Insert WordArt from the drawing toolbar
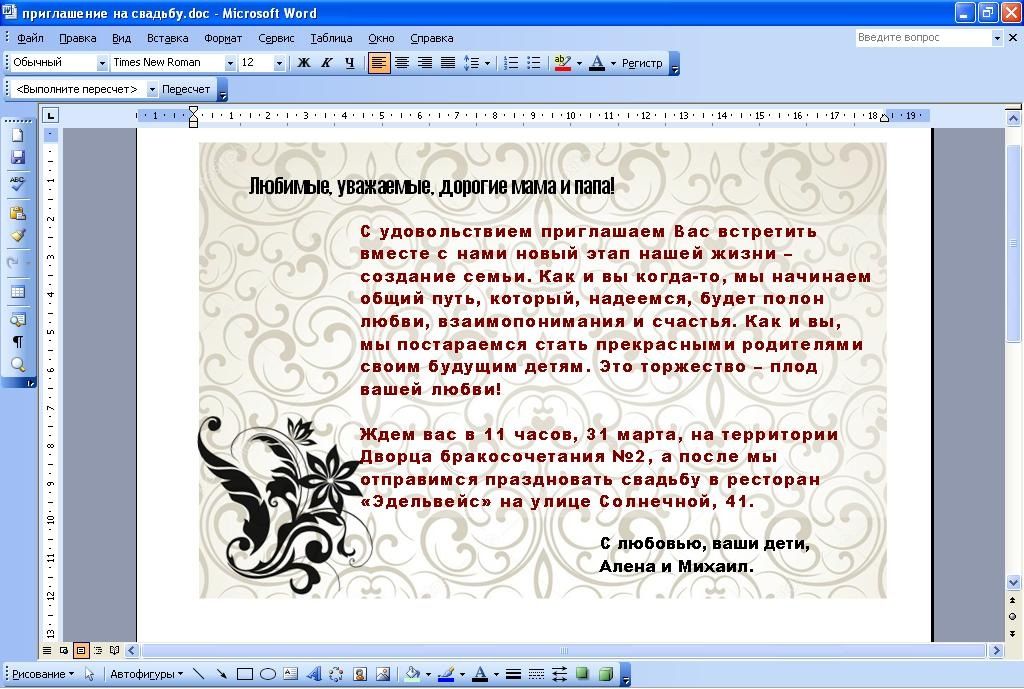1024x689 pixels. pyautogui.click(x=313, y=674)
